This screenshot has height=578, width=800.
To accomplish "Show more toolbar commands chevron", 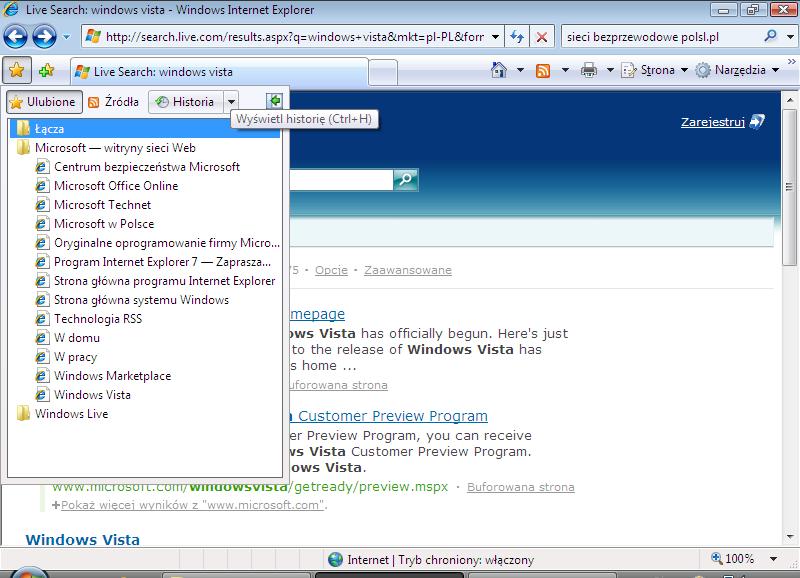I will point(791,62).
